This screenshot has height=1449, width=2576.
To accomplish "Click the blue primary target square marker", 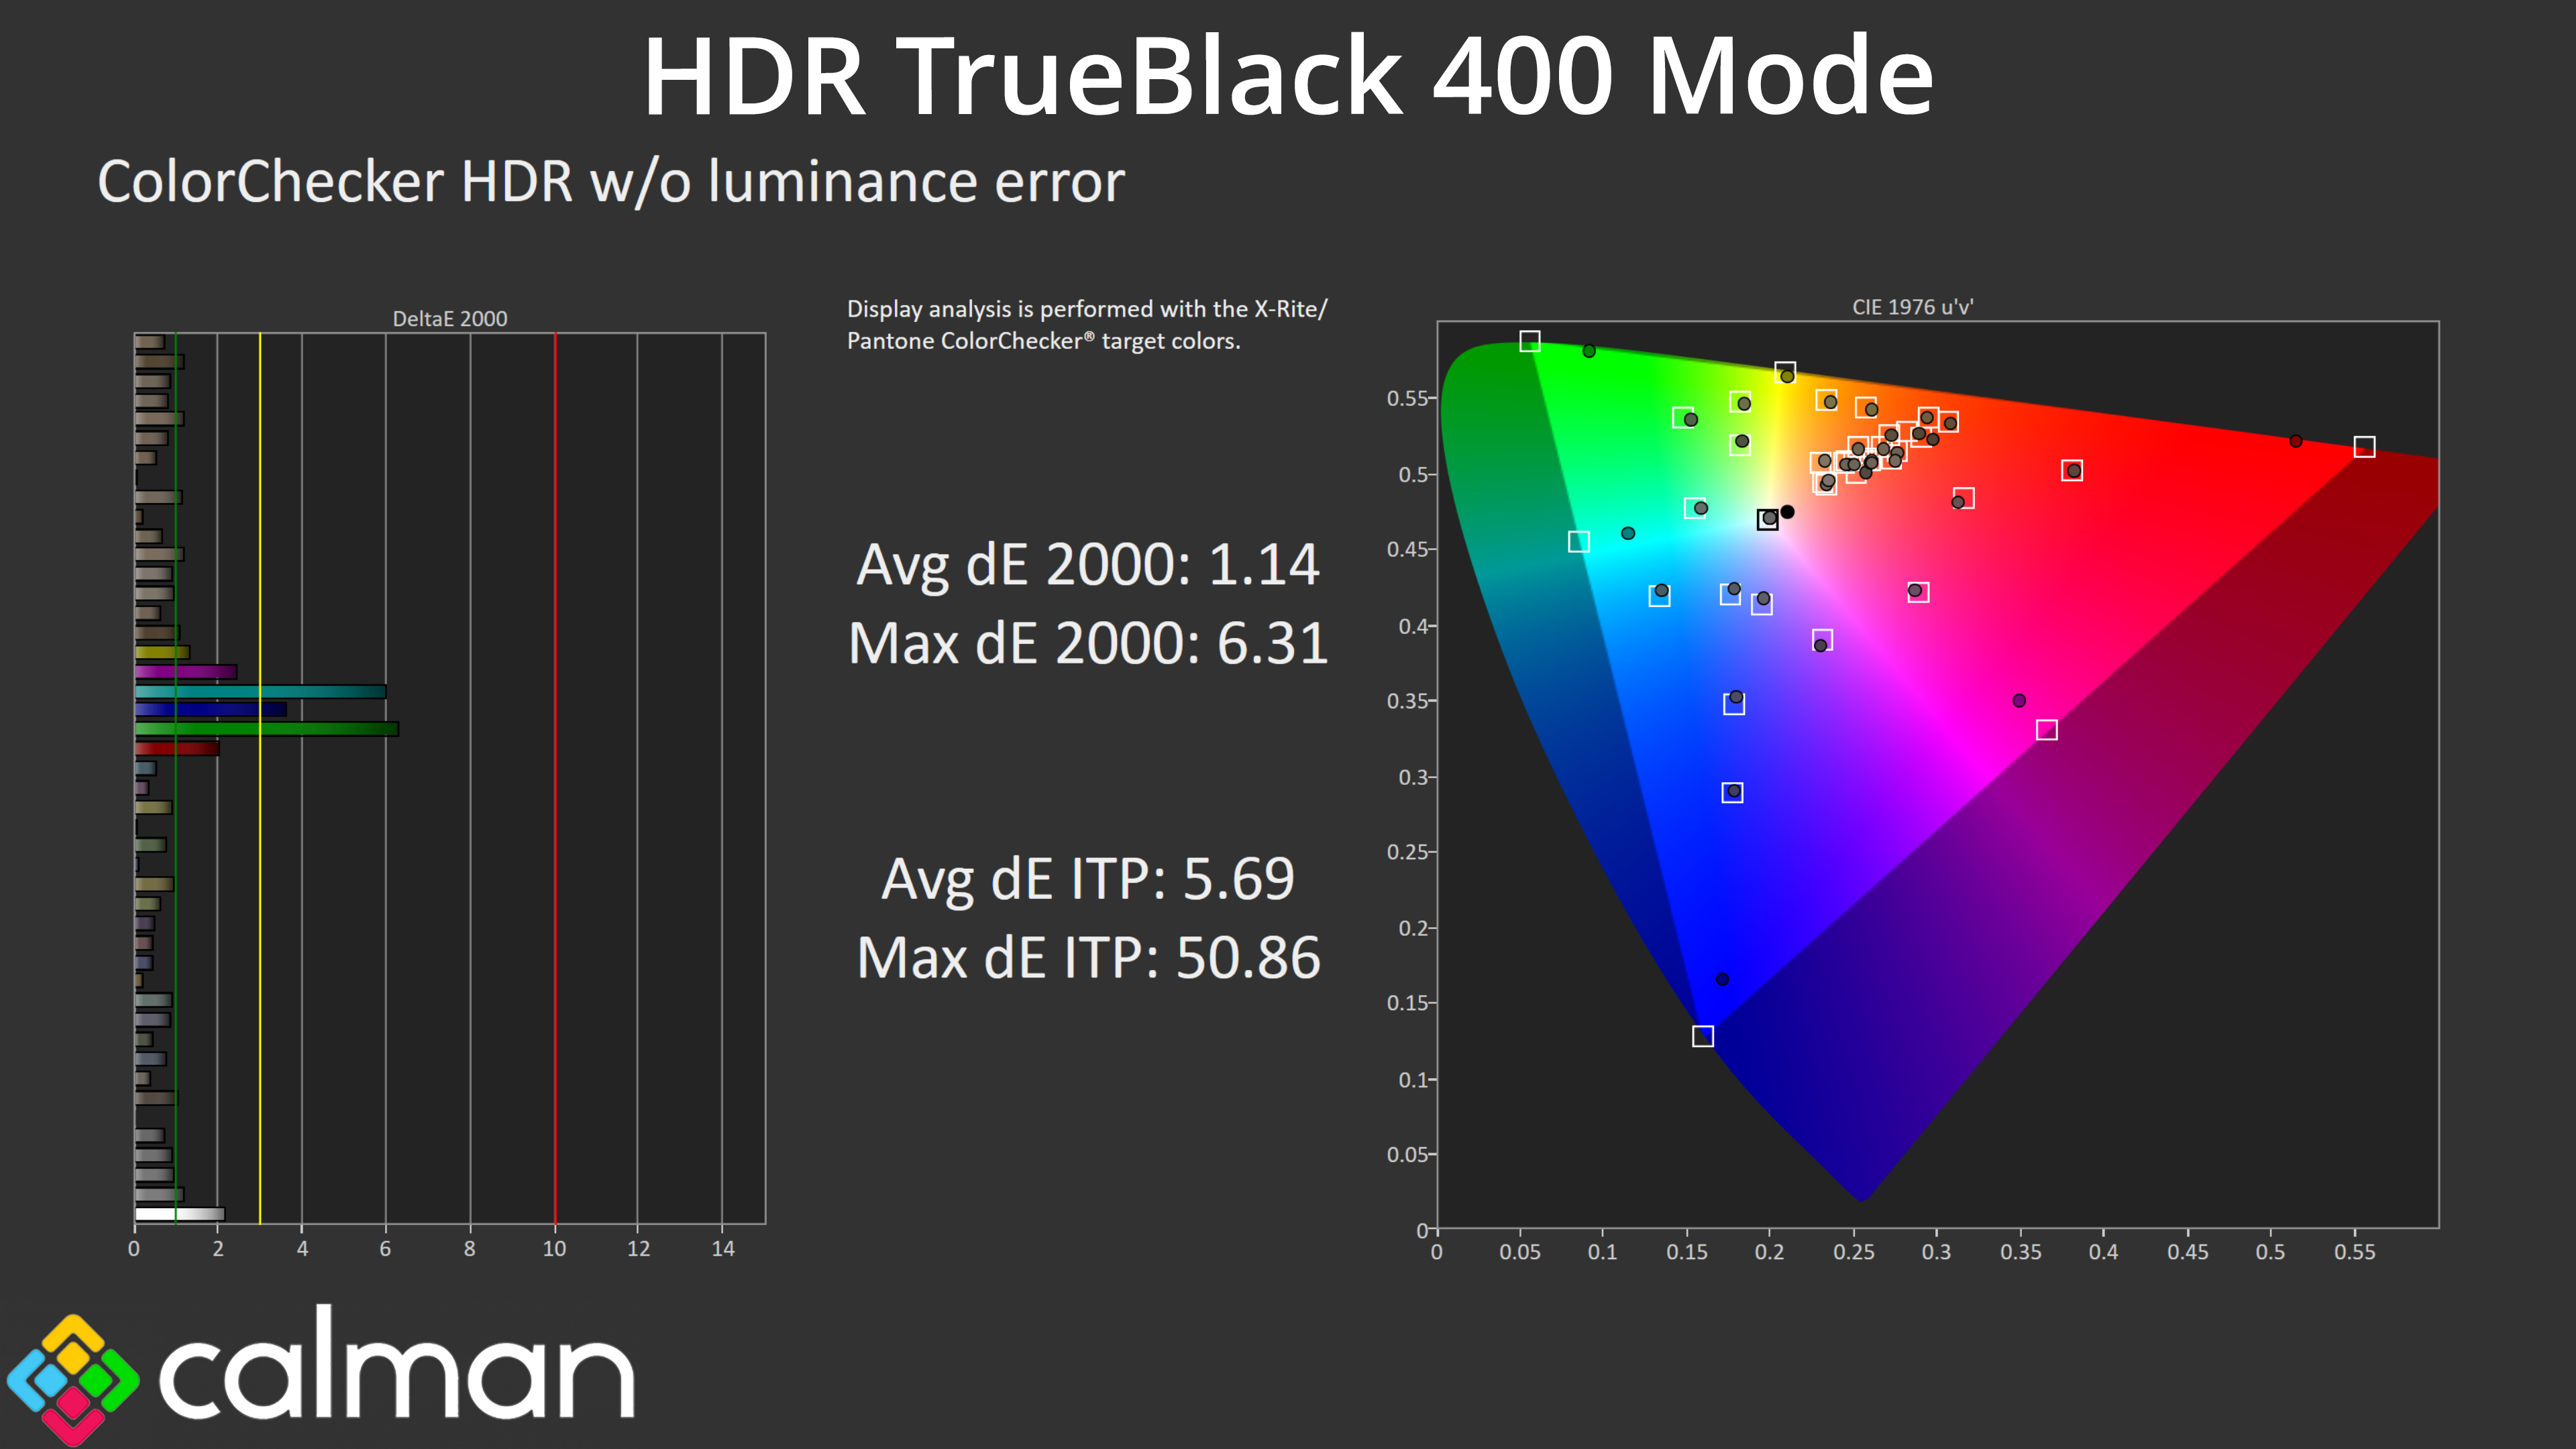I will point(1702,1036).
